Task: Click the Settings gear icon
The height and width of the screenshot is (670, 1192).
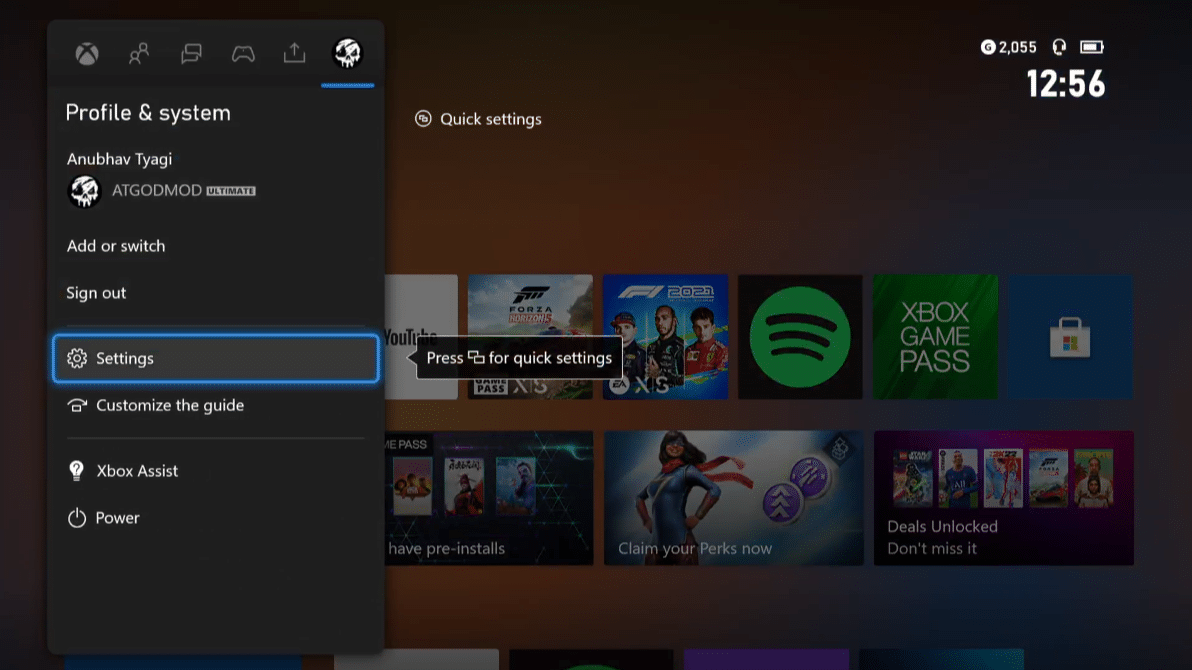Action: tap(77, 358)
